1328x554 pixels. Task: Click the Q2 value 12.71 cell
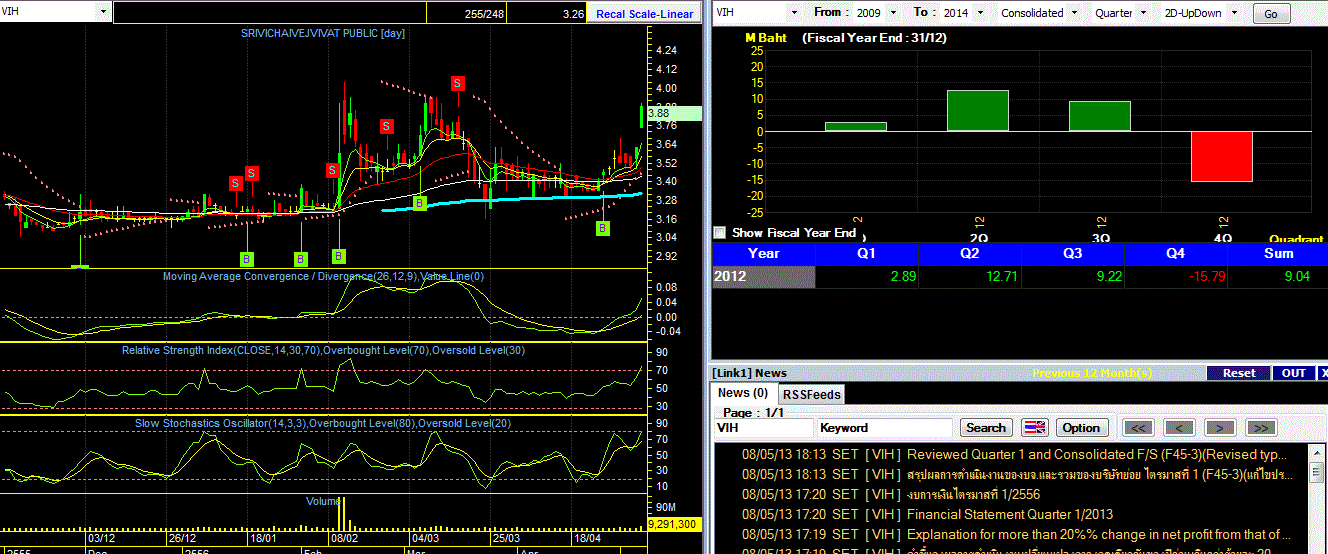[969, 277]
